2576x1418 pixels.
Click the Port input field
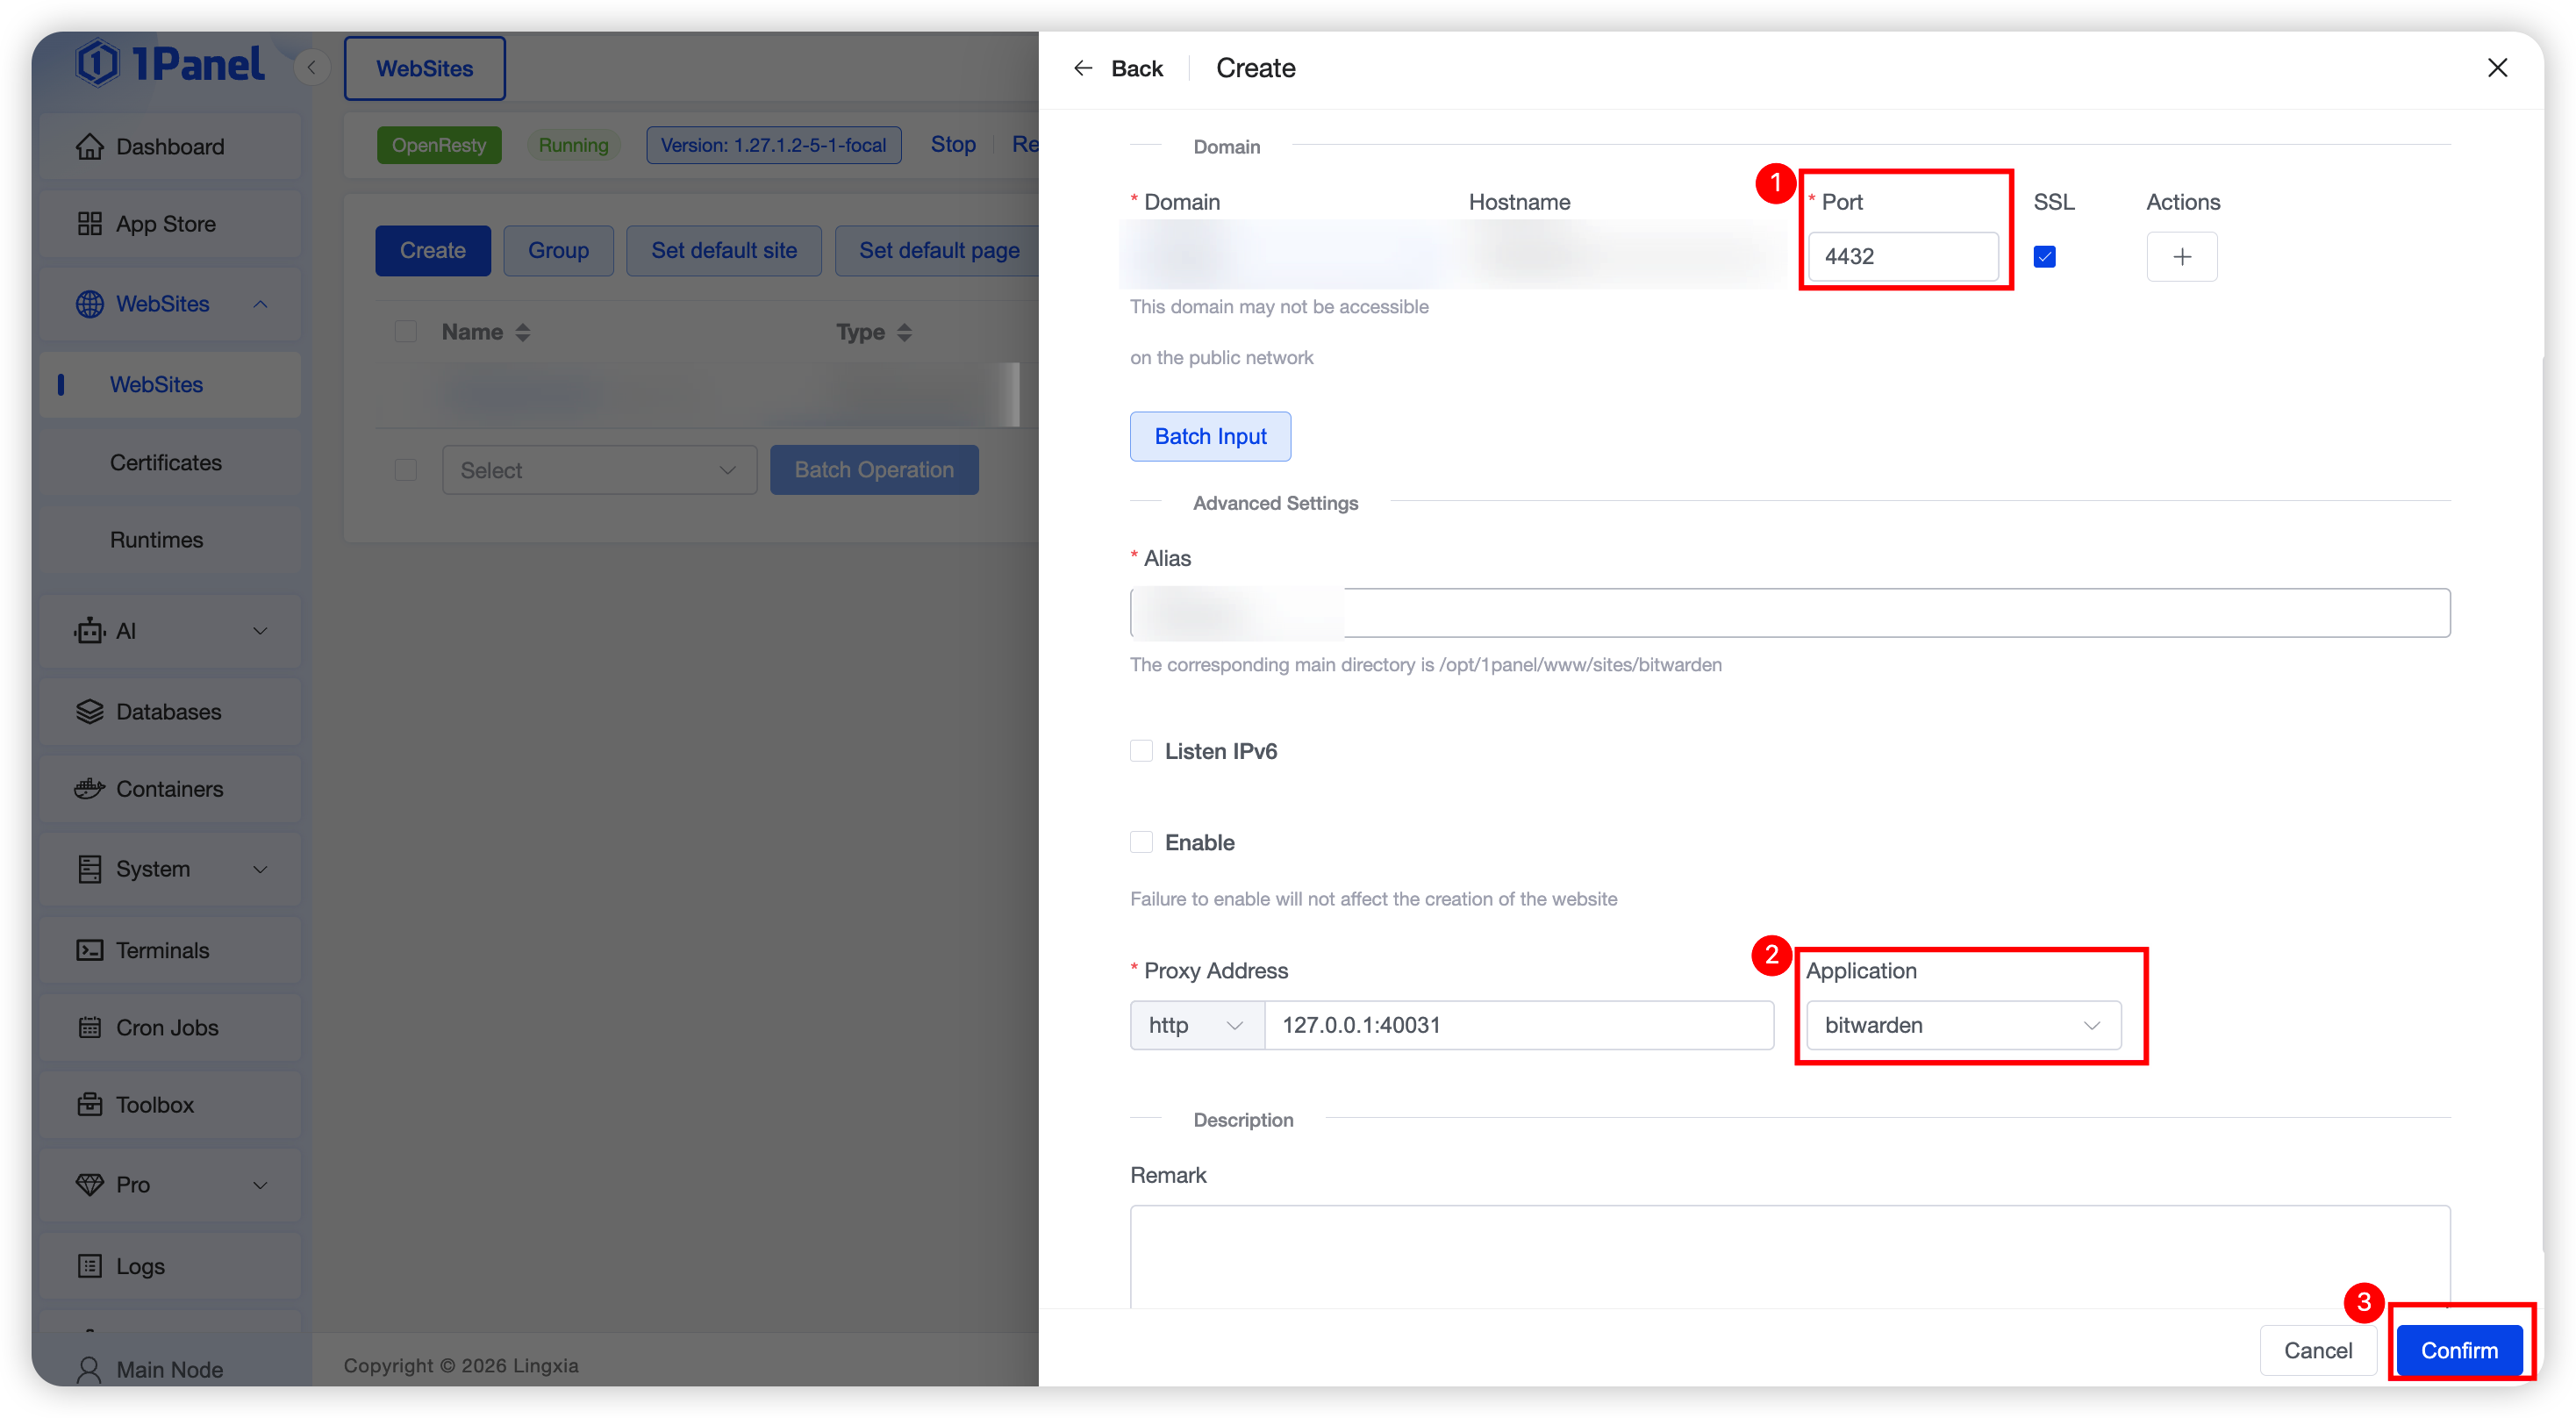1902,257
